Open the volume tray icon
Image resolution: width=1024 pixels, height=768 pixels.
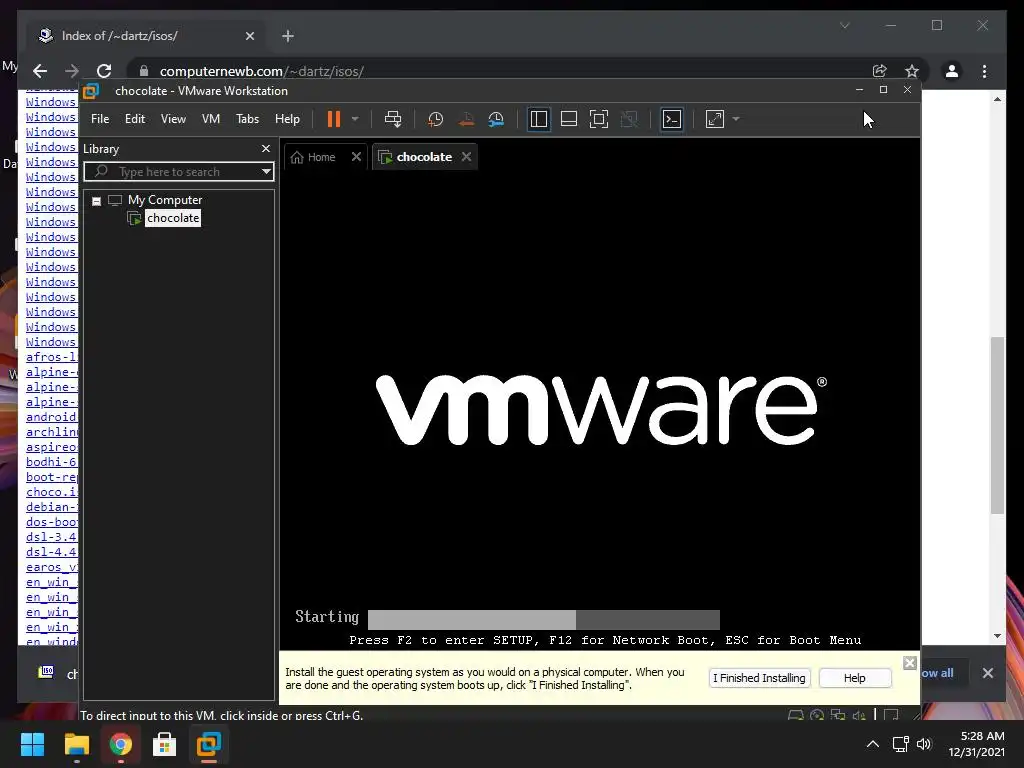(x=923, y=744)
